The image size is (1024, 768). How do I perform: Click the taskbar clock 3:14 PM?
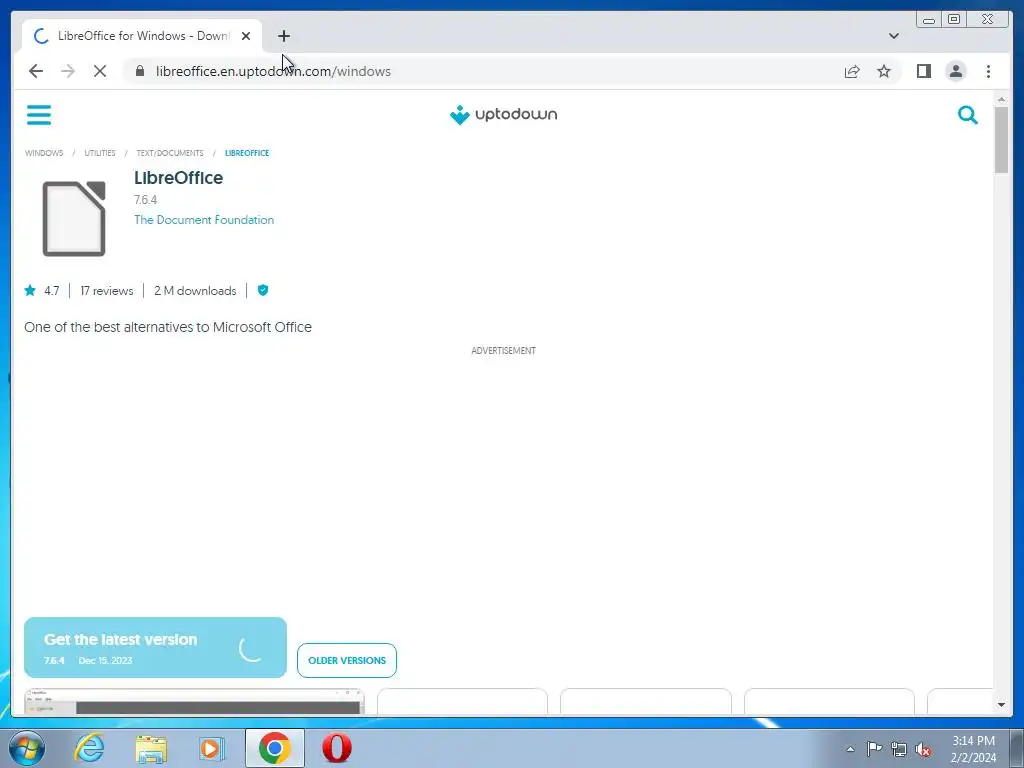click(973, 749)
